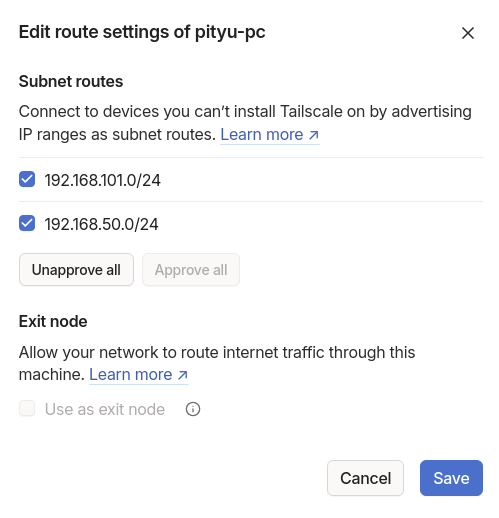Click the Subnet routes section heading

tap(71, 82)
